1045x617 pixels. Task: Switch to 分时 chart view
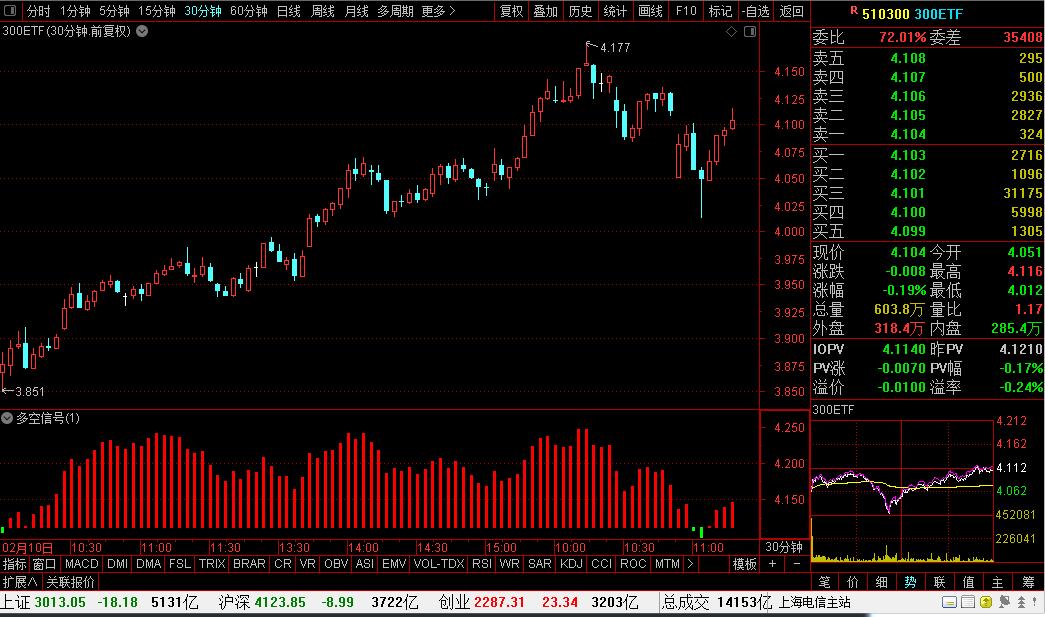(39, 11)
